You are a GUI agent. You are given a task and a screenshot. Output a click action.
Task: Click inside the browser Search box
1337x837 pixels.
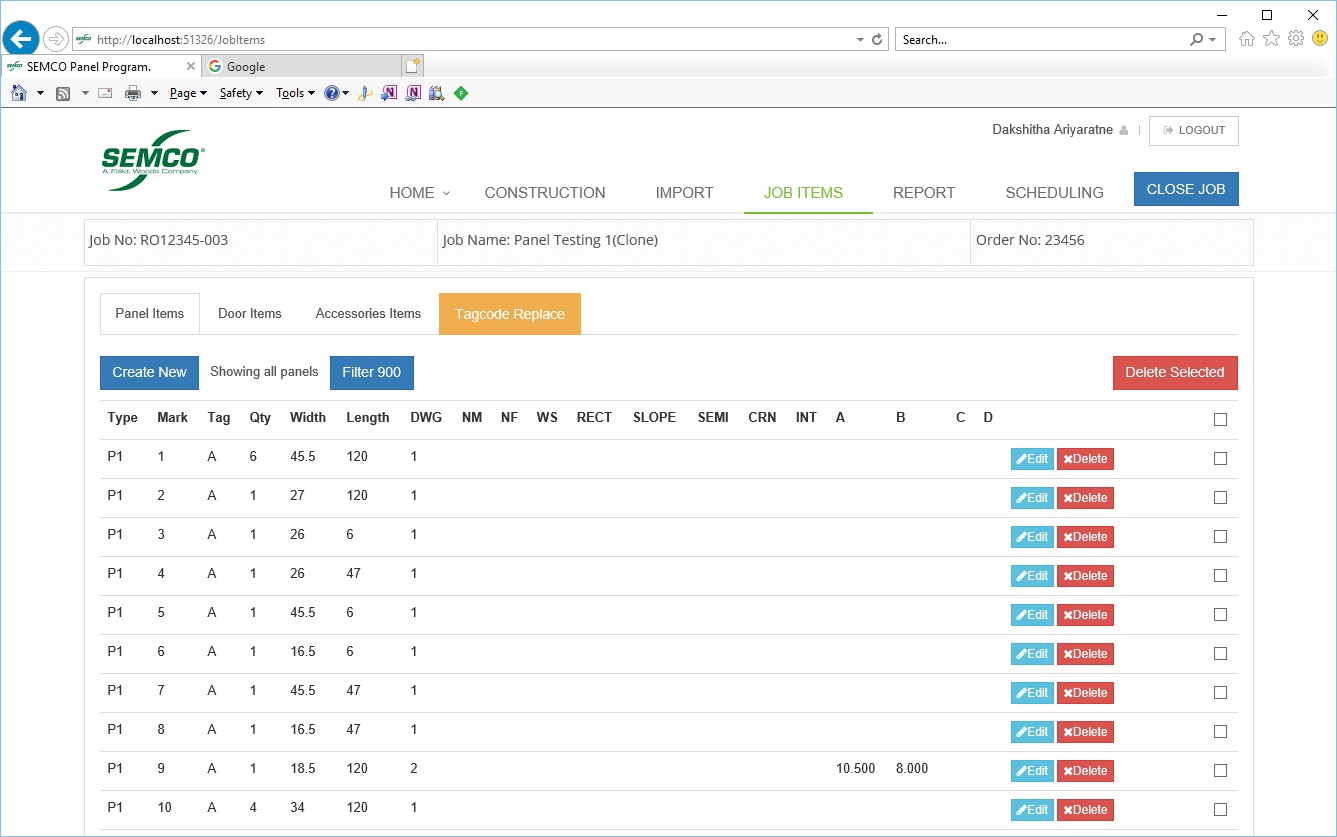[x=1040, y=40]
